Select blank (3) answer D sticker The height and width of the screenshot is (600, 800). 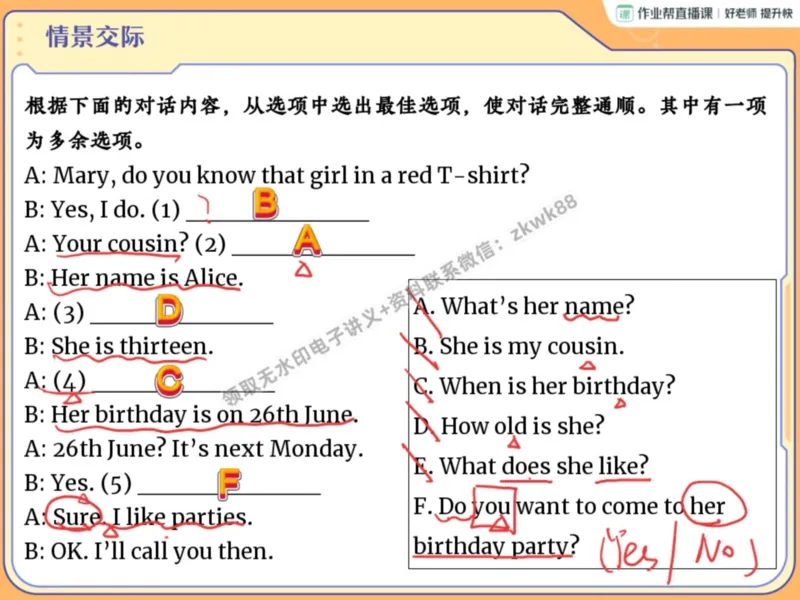pos(169,310)
